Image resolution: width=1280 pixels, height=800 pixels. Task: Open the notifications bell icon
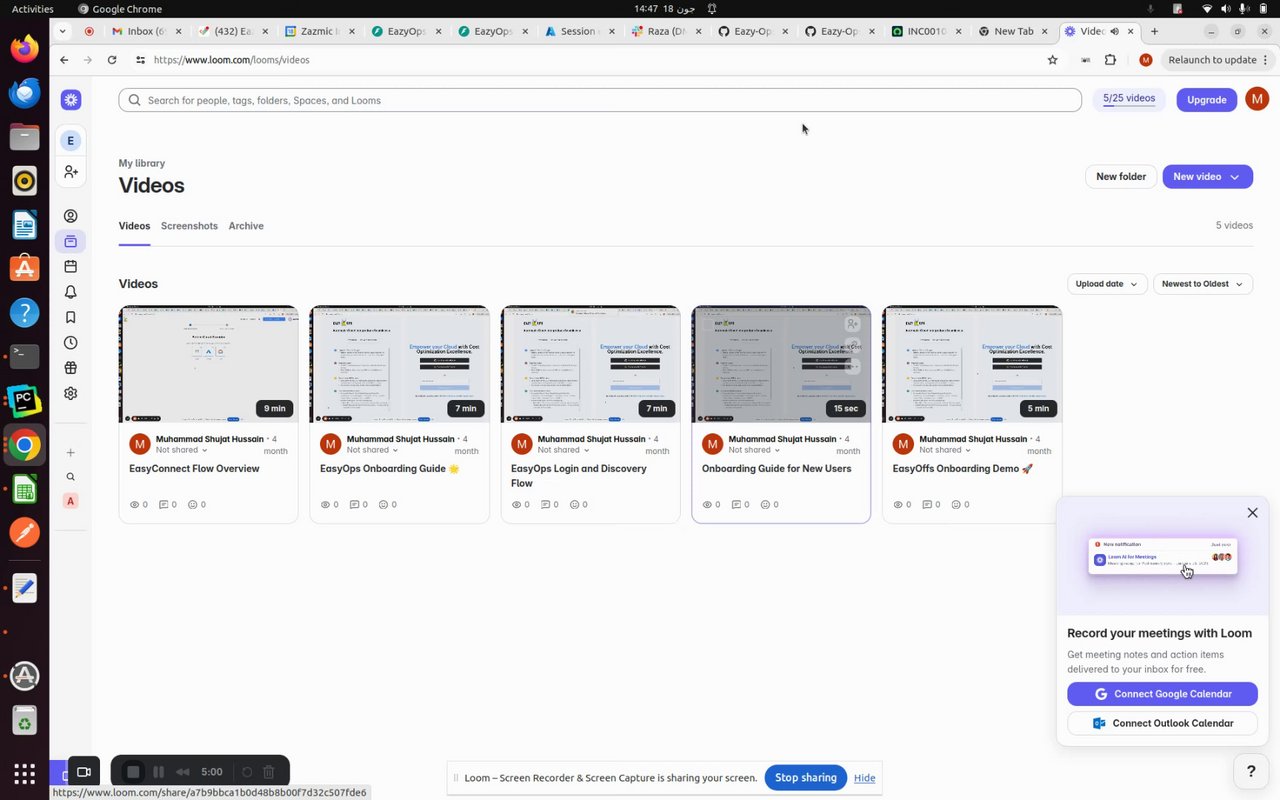[x=70, y=292]
